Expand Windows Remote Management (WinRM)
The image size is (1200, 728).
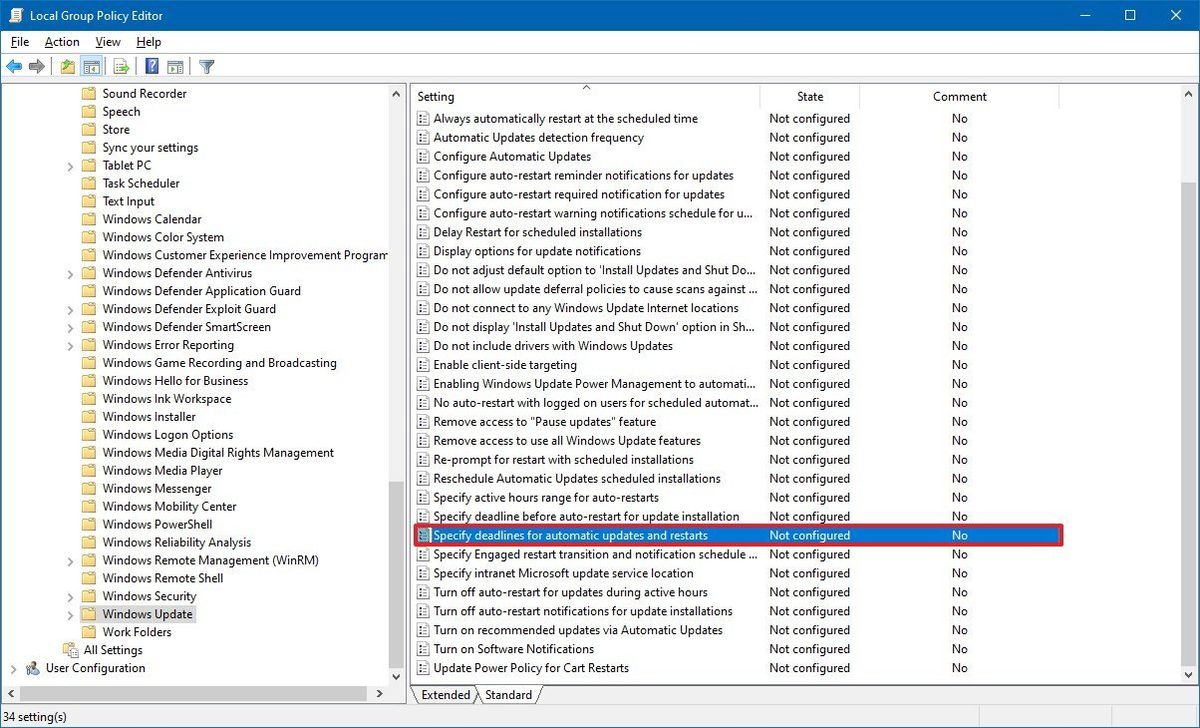point(69,560)
